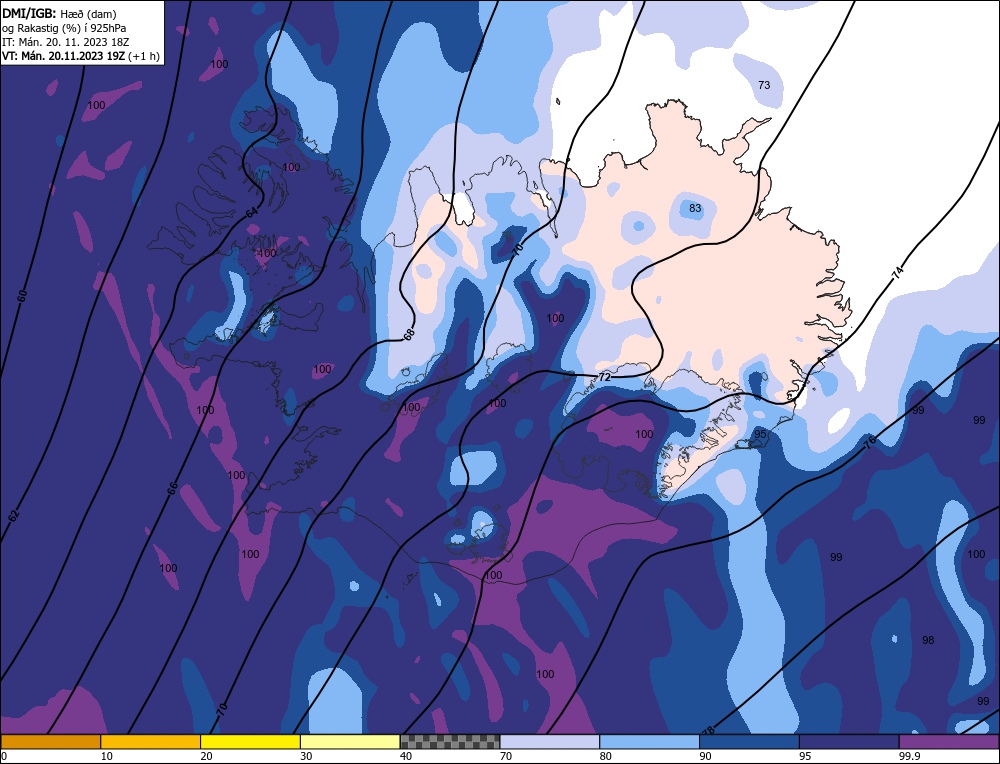Screen dimensions: 1000x764
Task: Pick the dark indigo 95–99.9 legend swatch
Action: (x=849, y=742)
